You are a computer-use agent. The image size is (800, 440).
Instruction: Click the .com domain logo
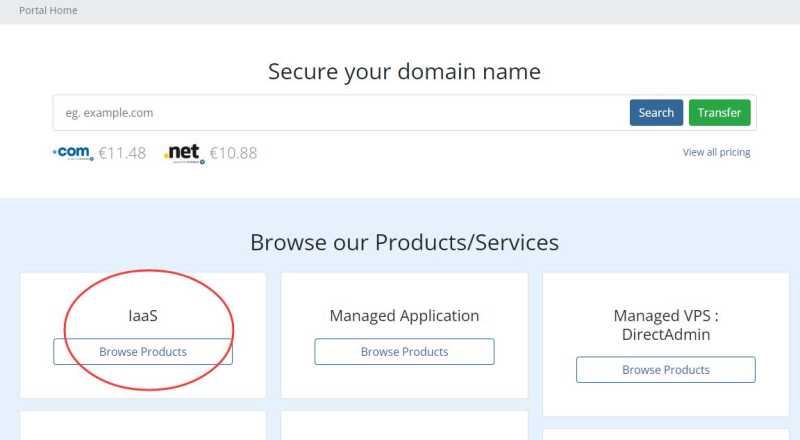pos(73,153)
